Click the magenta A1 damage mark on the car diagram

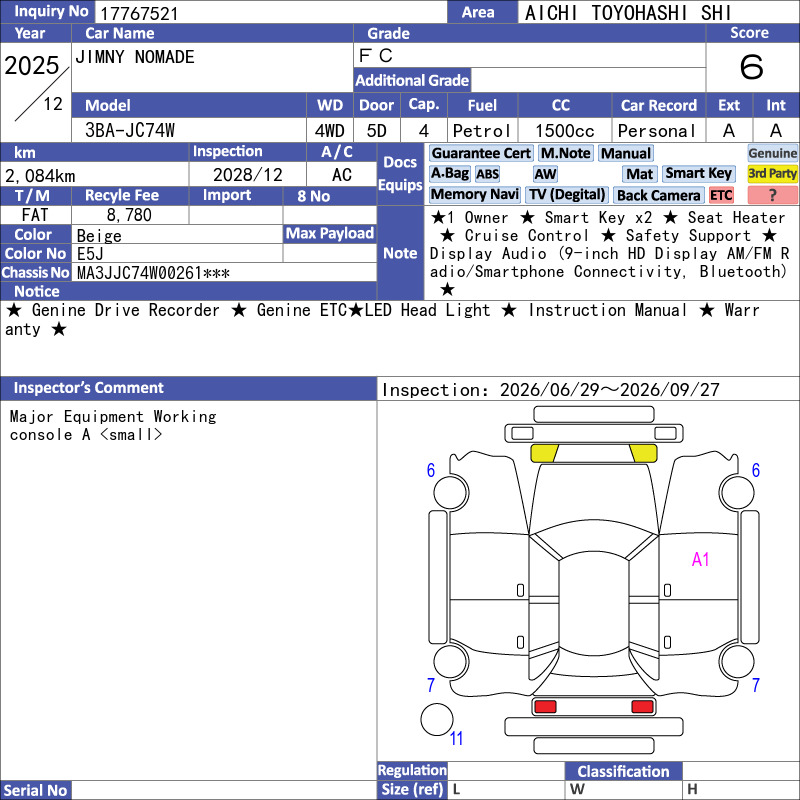[701, 560]
